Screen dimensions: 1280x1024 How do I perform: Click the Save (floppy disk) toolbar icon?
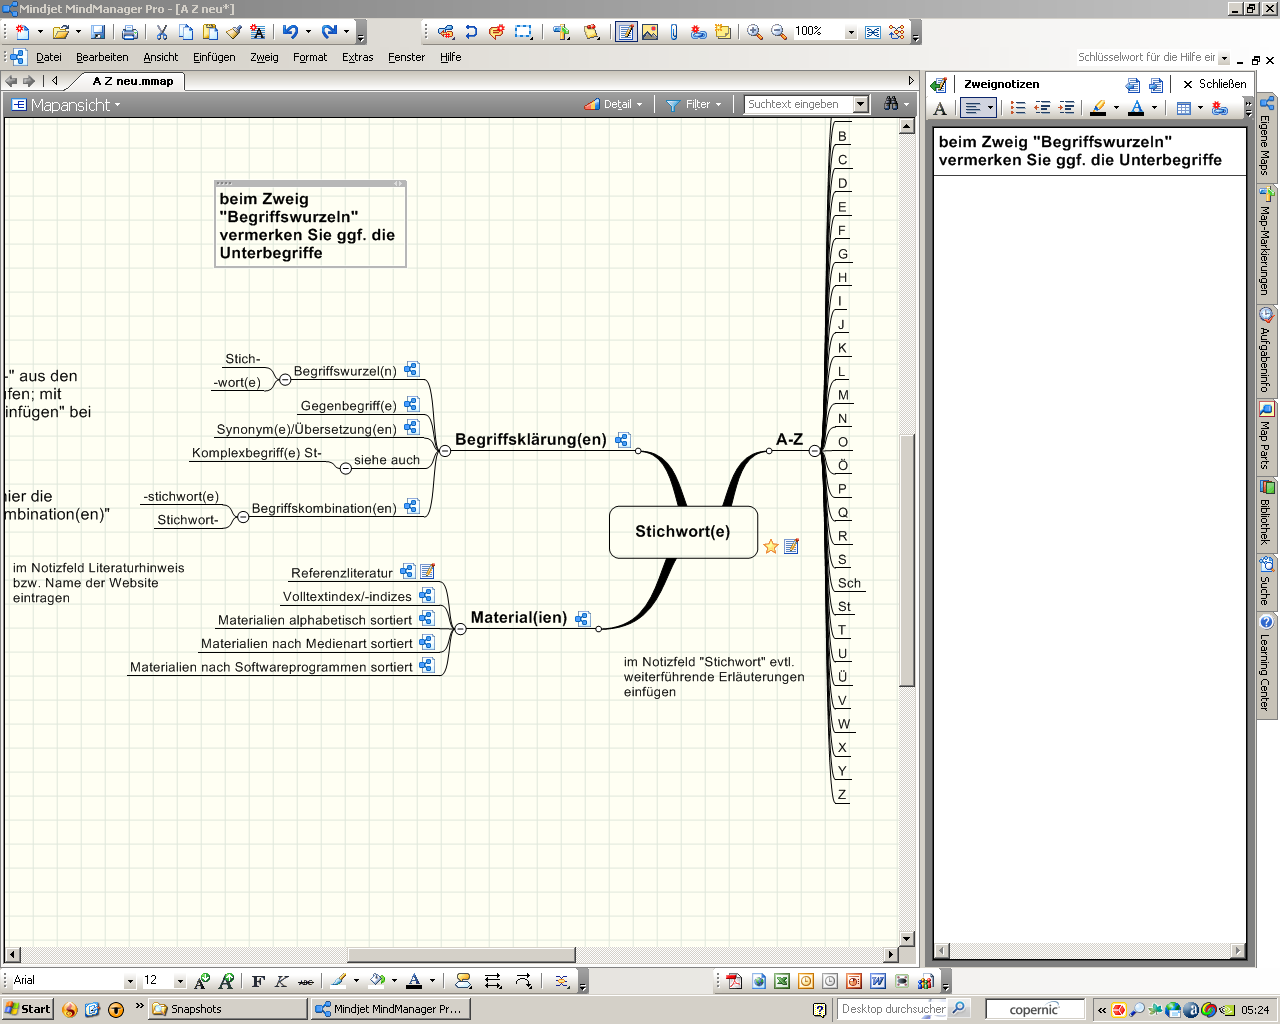click(98, 32)
